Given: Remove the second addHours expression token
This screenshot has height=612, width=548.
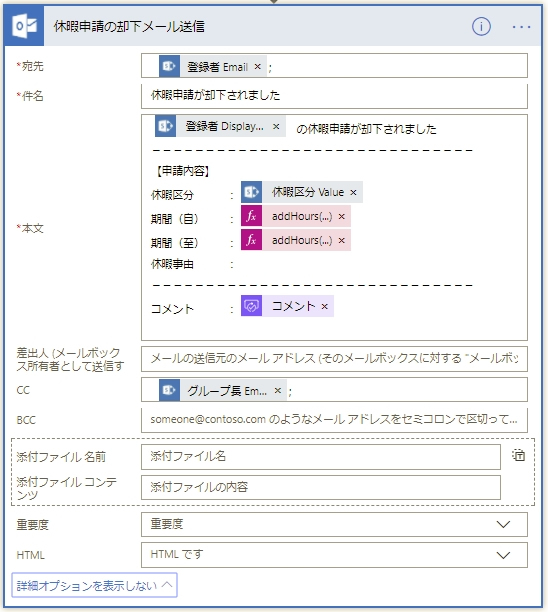Looking at the screenshot, I should 342,240.
